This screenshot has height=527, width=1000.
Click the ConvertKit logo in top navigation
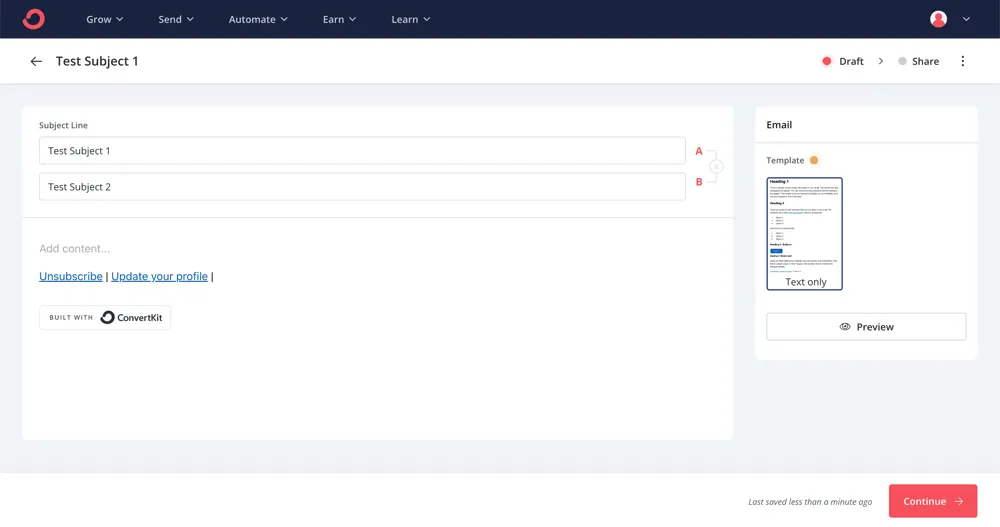tap(33, 19)
